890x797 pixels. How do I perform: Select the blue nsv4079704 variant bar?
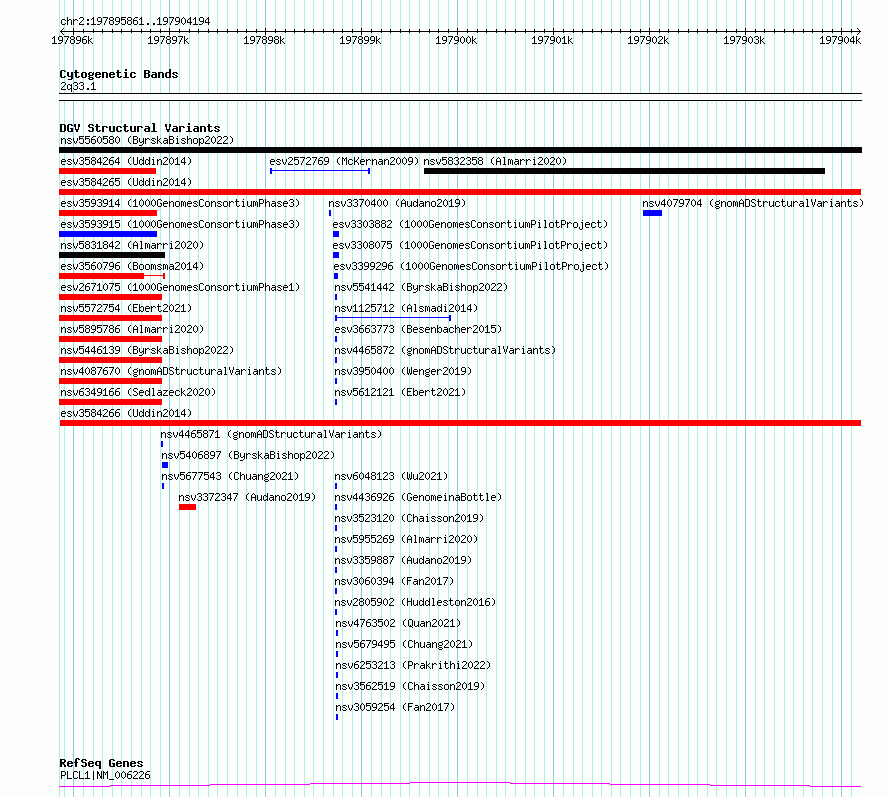tap(652, 213)
